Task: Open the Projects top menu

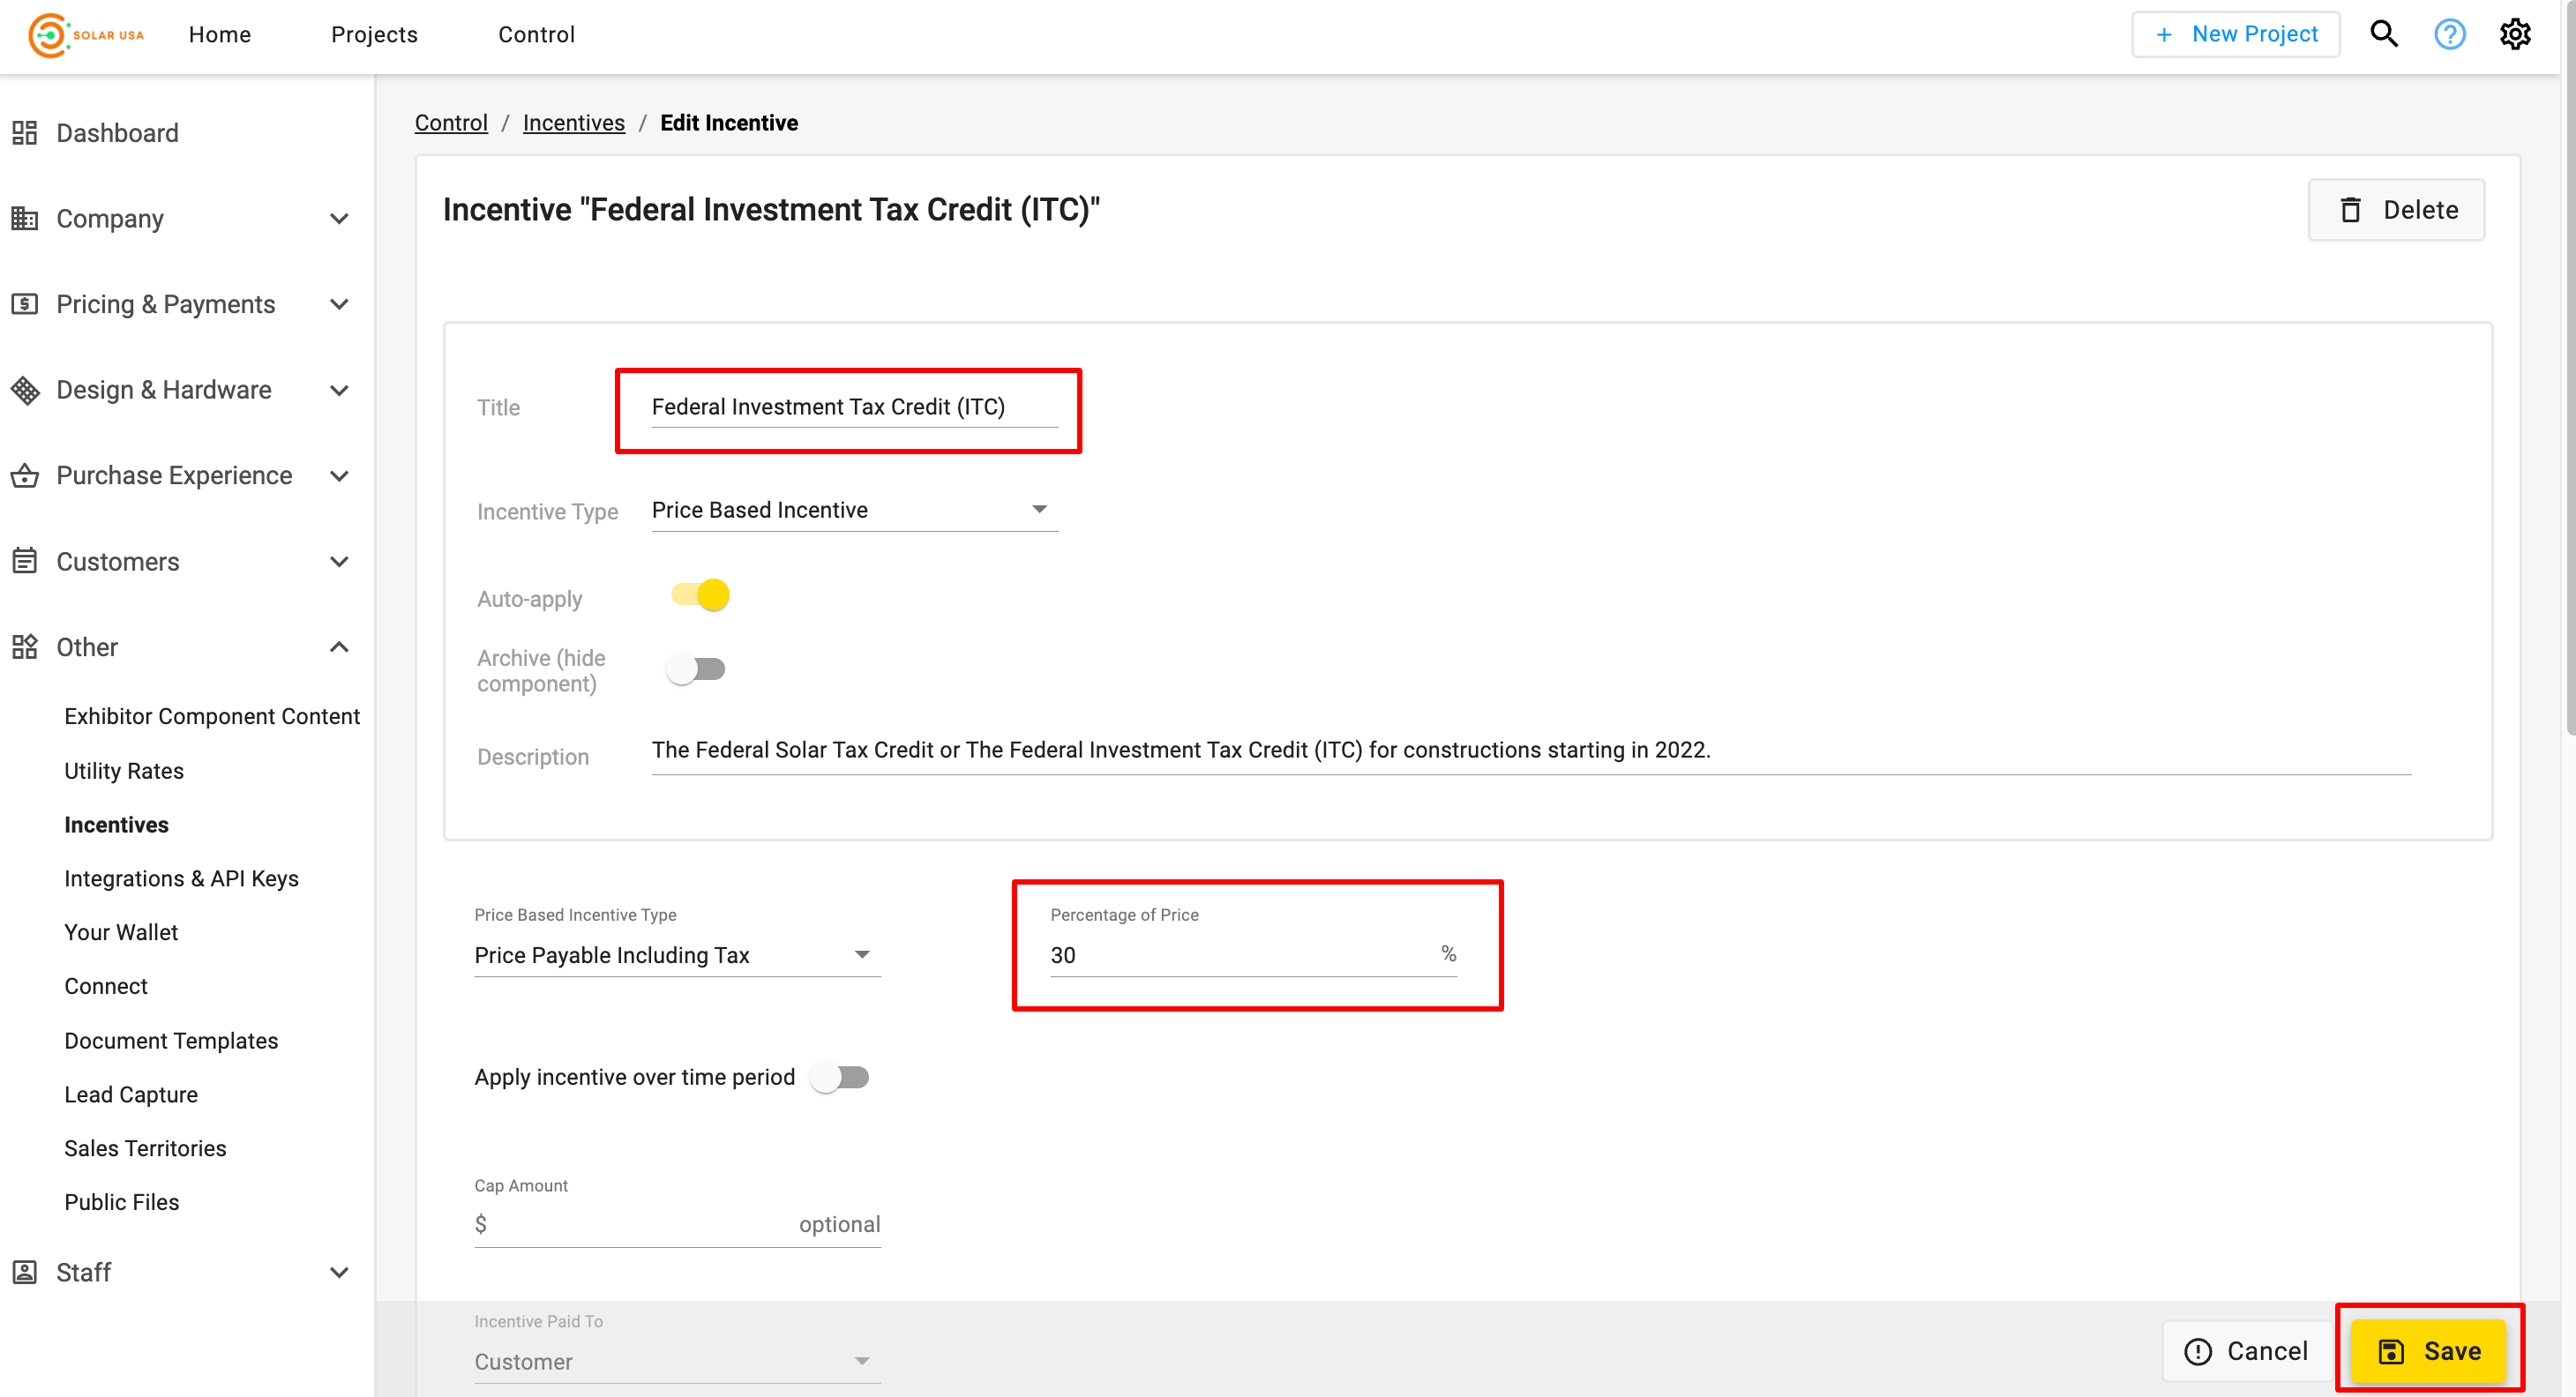Action: click(x=374, y=34)
